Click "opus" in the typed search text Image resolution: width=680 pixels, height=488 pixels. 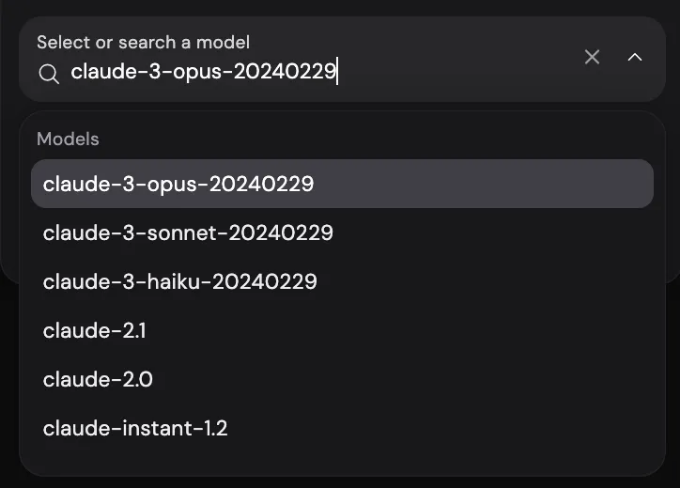tap(197, 72)
